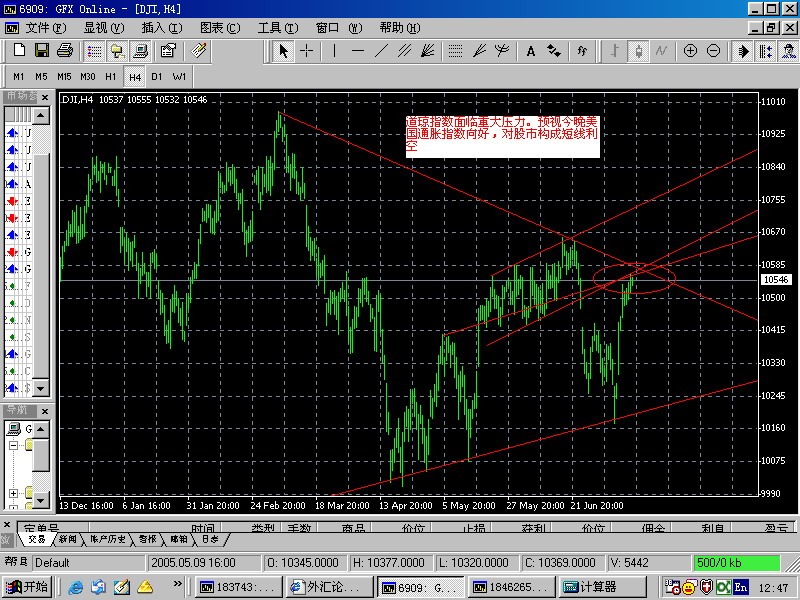Select the M1 timeframe
The height and width of the screenshot is (600, 800).
click(x=19, y=77)
